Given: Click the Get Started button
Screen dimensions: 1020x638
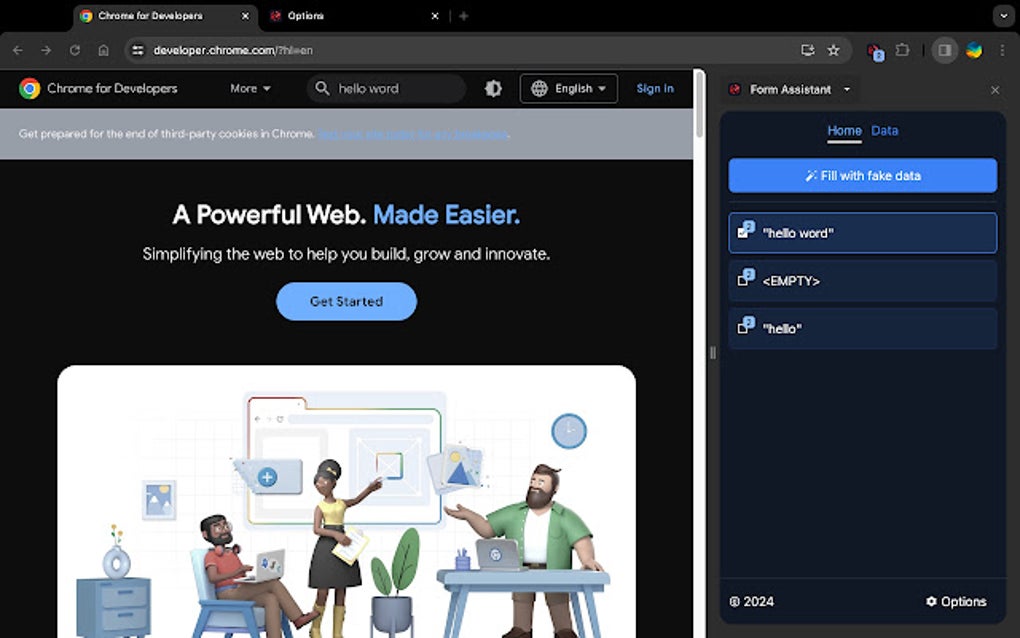Looking at the screenshot, I should [346, 301].
